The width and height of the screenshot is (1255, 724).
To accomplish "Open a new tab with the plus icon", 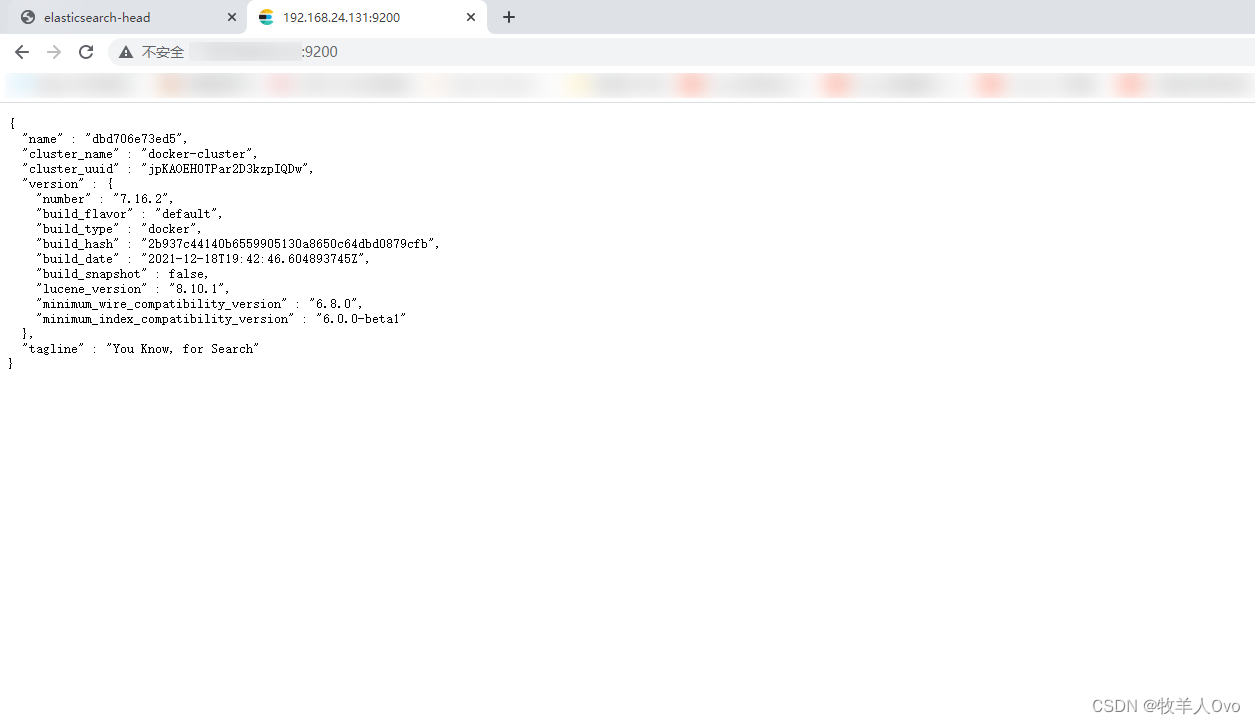I will 509,17.
